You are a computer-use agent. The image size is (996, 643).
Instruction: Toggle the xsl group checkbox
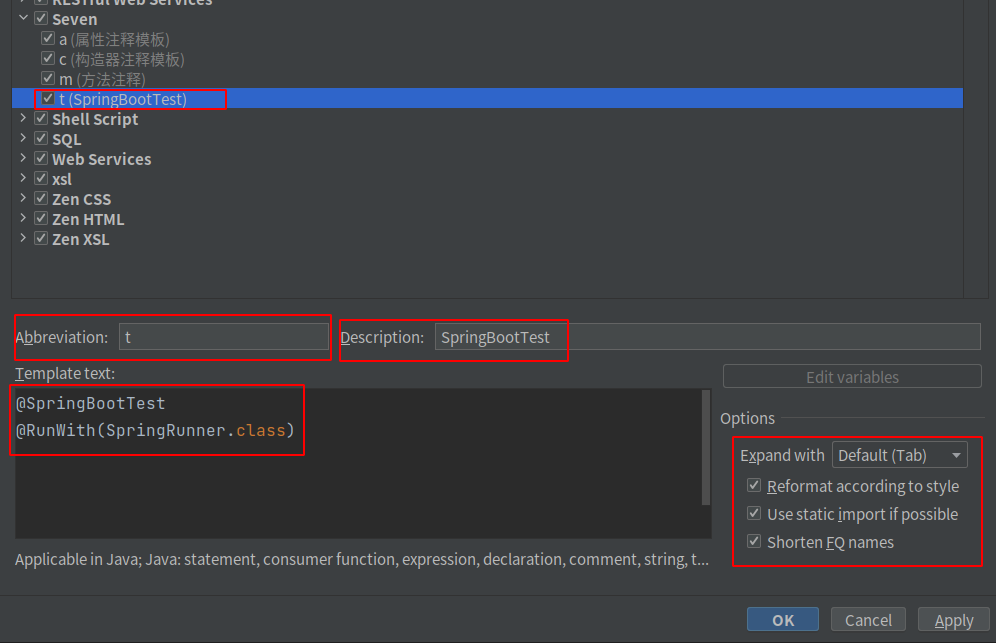point(41,178)
